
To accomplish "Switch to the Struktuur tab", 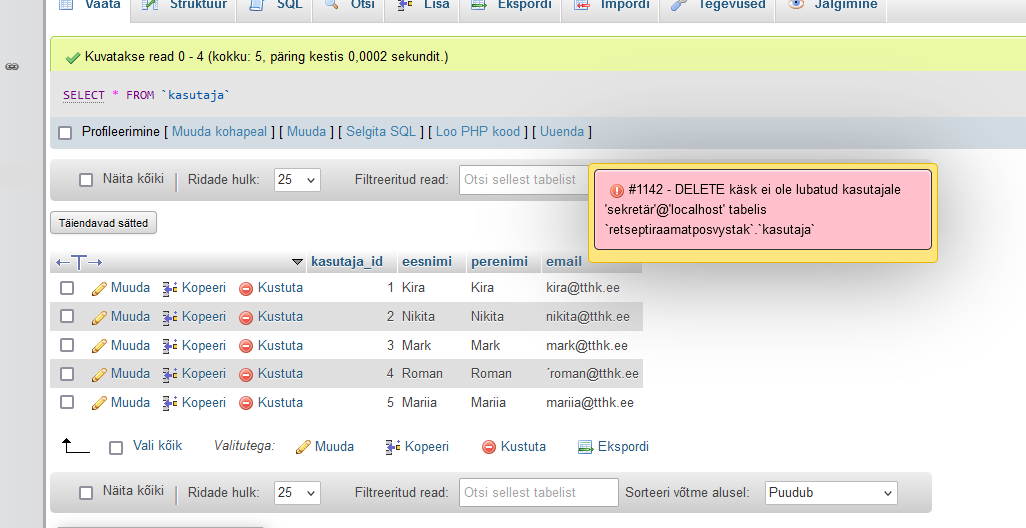I will [185, 5].
